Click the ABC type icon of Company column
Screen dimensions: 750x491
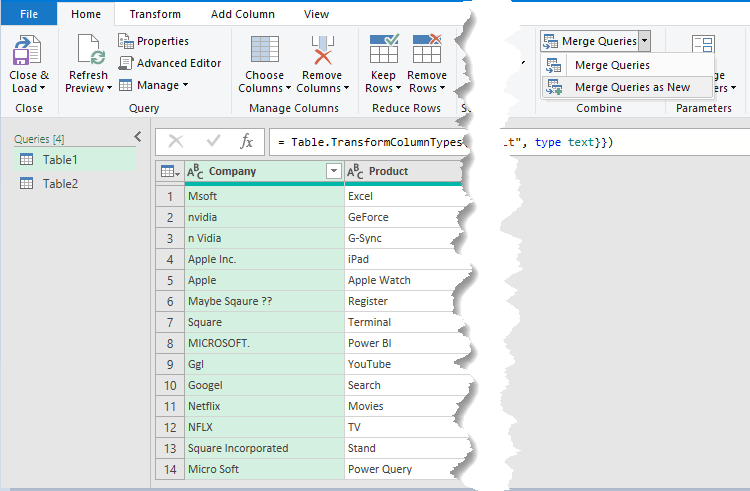coord(195,171)
